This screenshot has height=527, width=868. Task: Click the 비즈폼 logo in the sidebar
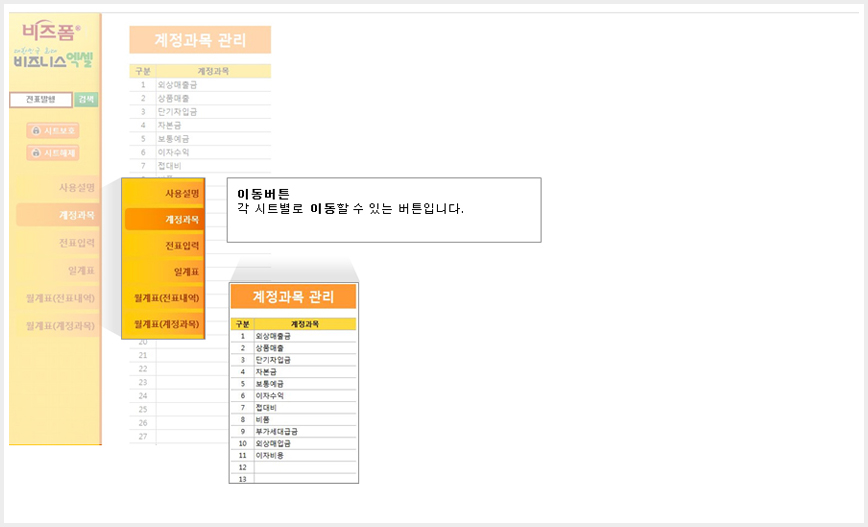coord(51,31)
